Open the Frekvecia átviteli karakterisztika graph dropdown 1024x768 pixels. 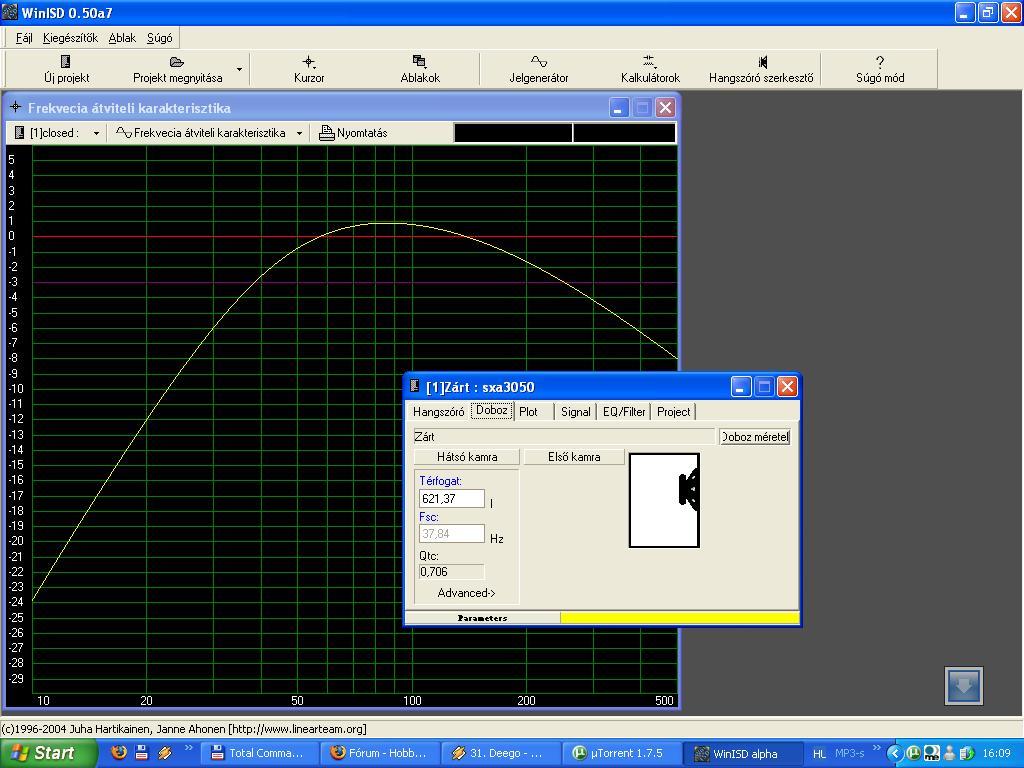(299, 133)
